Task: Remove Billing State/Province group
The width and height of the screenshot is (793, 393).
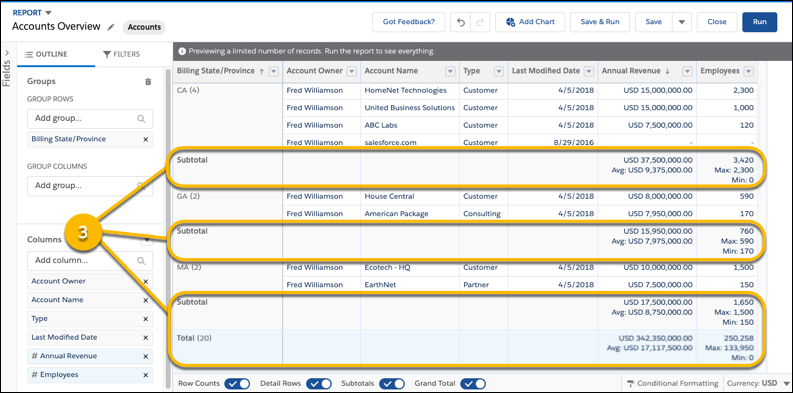Action: click(x=146, y=139)
